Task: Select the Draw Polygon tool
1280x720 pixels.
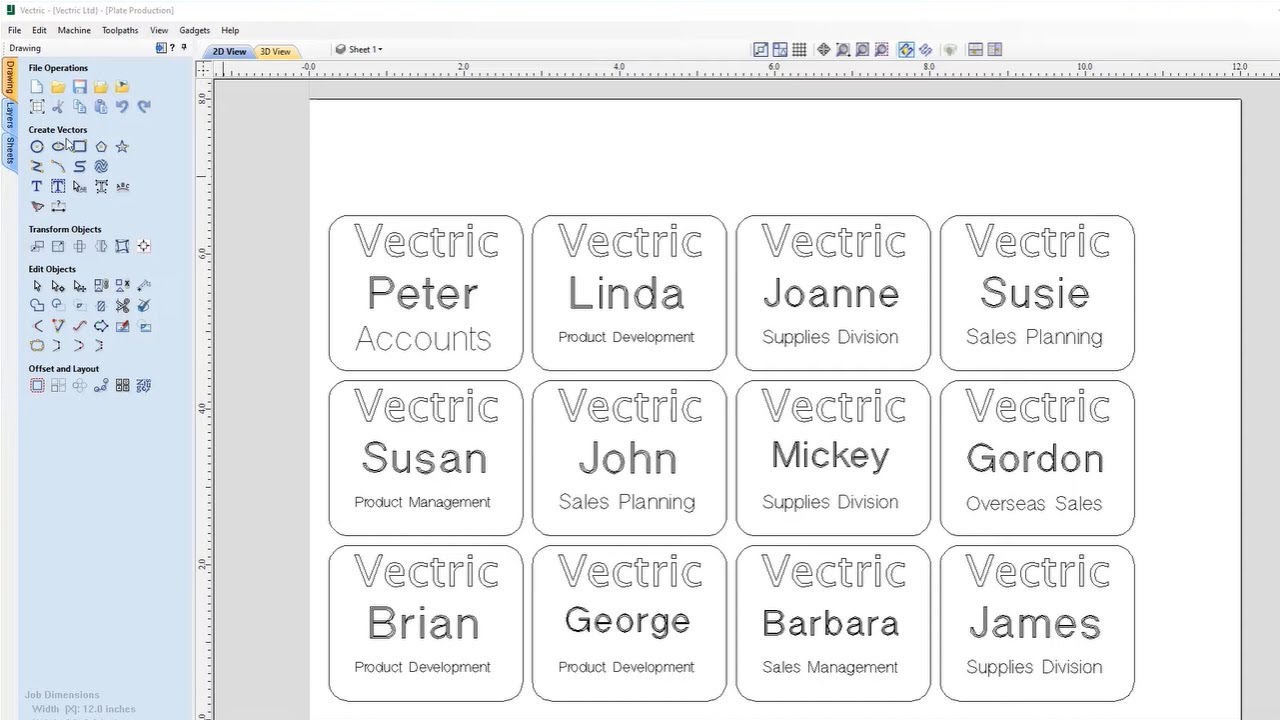Action: 101,146
